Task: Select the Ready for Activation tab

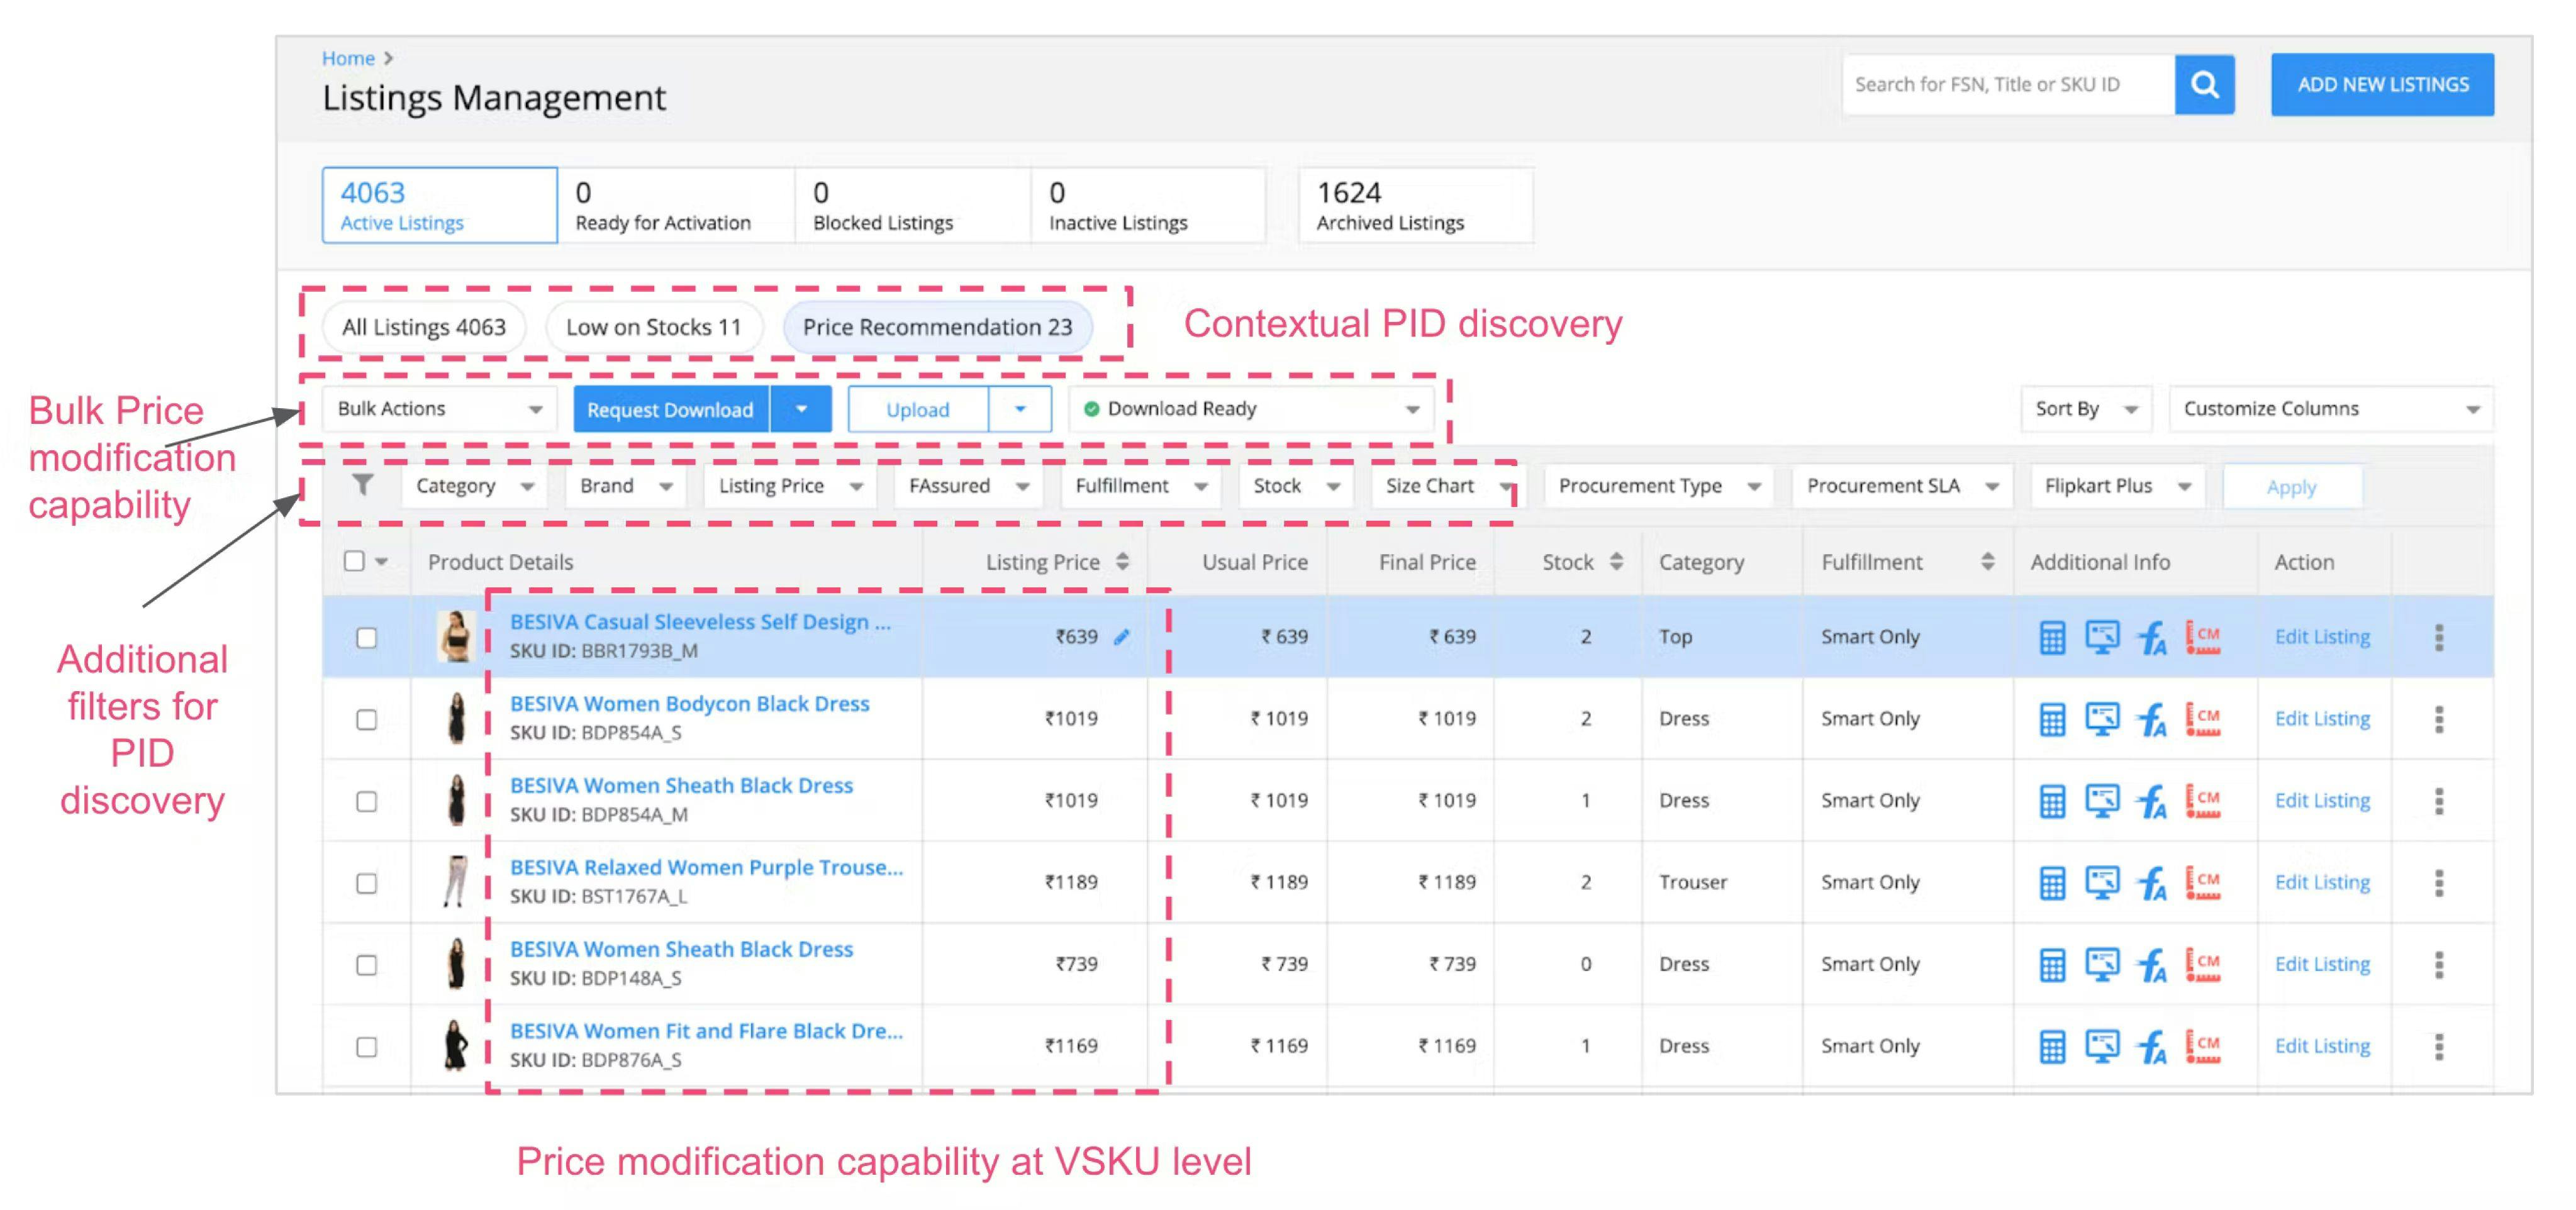Action: coord(677,205)
